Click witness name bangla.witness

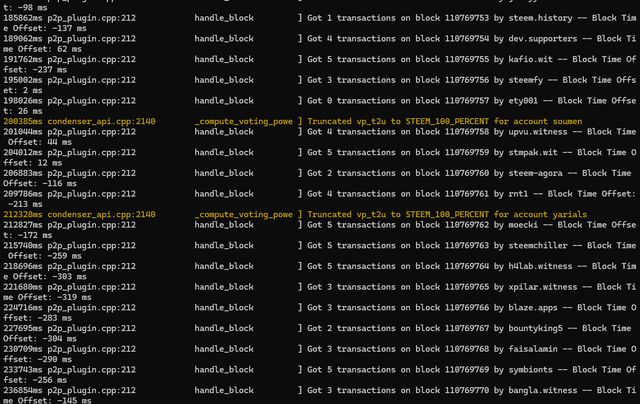(542, 391)
